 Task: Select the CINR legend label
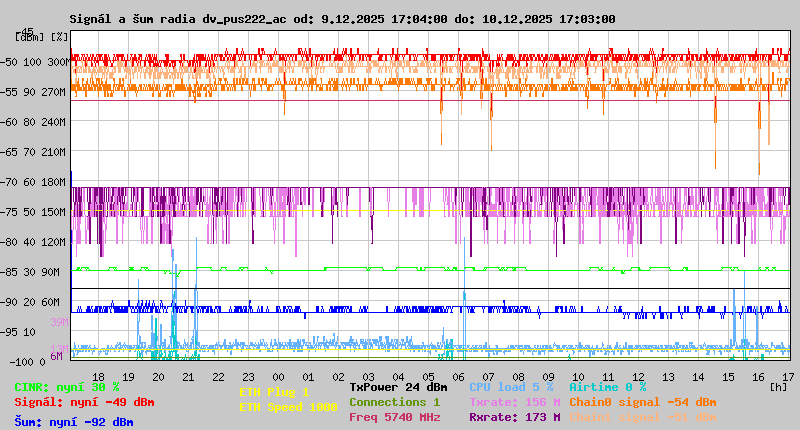(x=67, y=387)
